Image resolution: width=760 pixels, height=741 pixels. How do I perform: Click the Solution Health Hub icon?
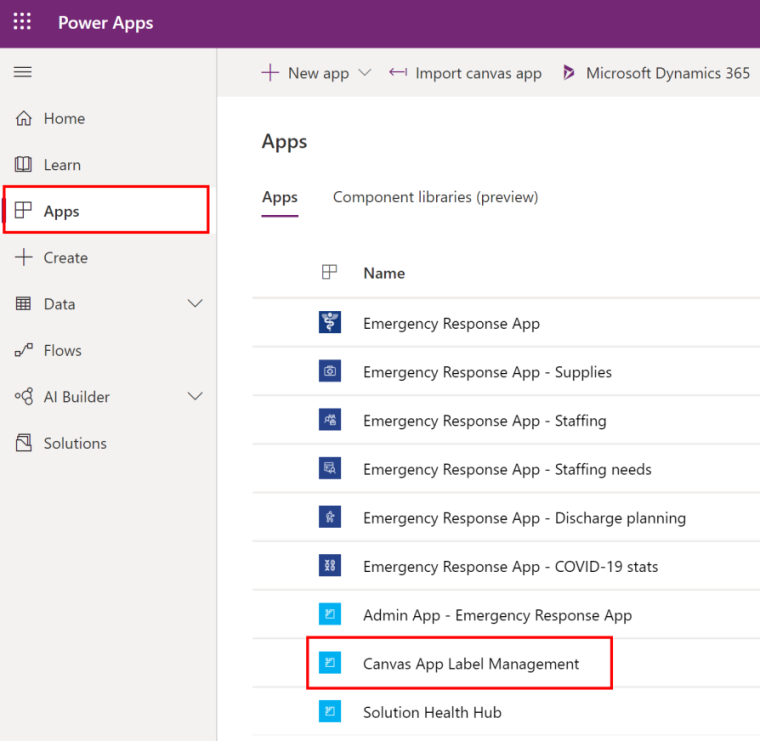(330, 712)
